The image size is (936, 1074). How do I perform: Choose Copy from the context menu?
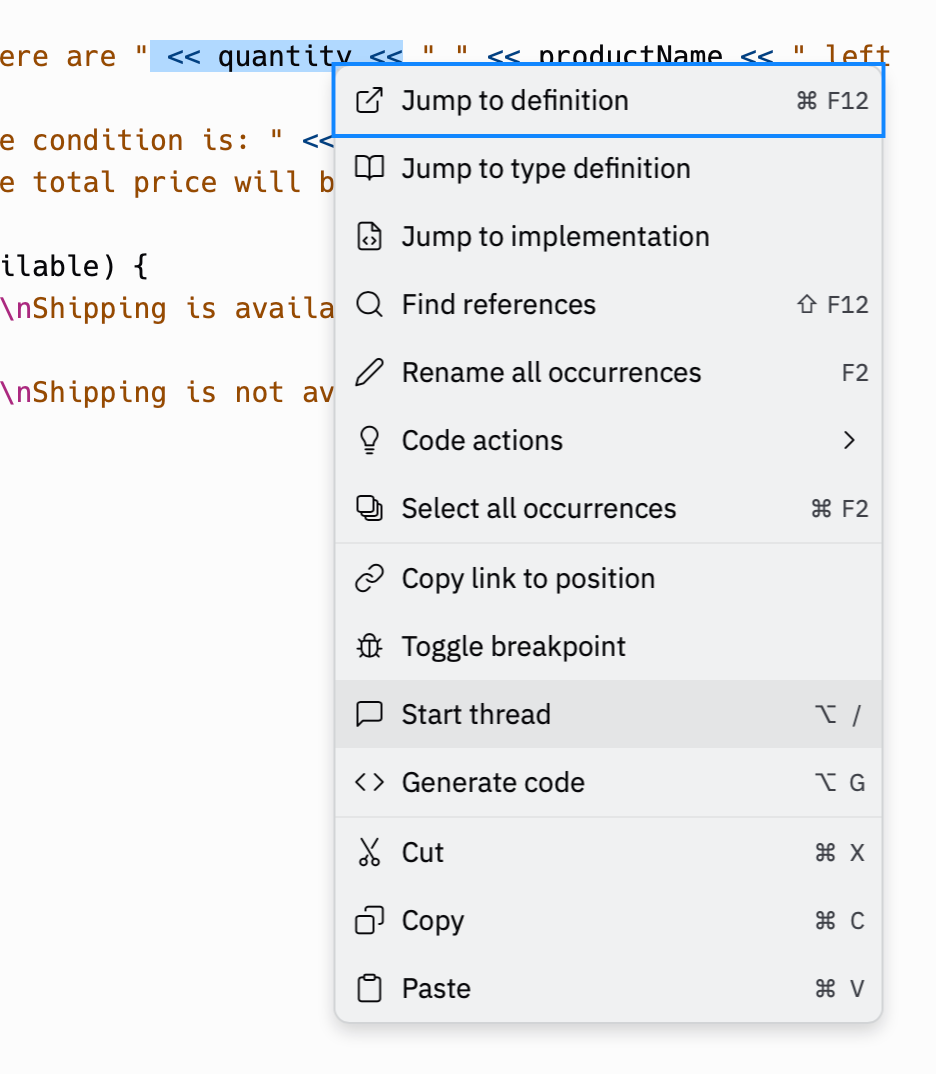click(x=609, y=921)
